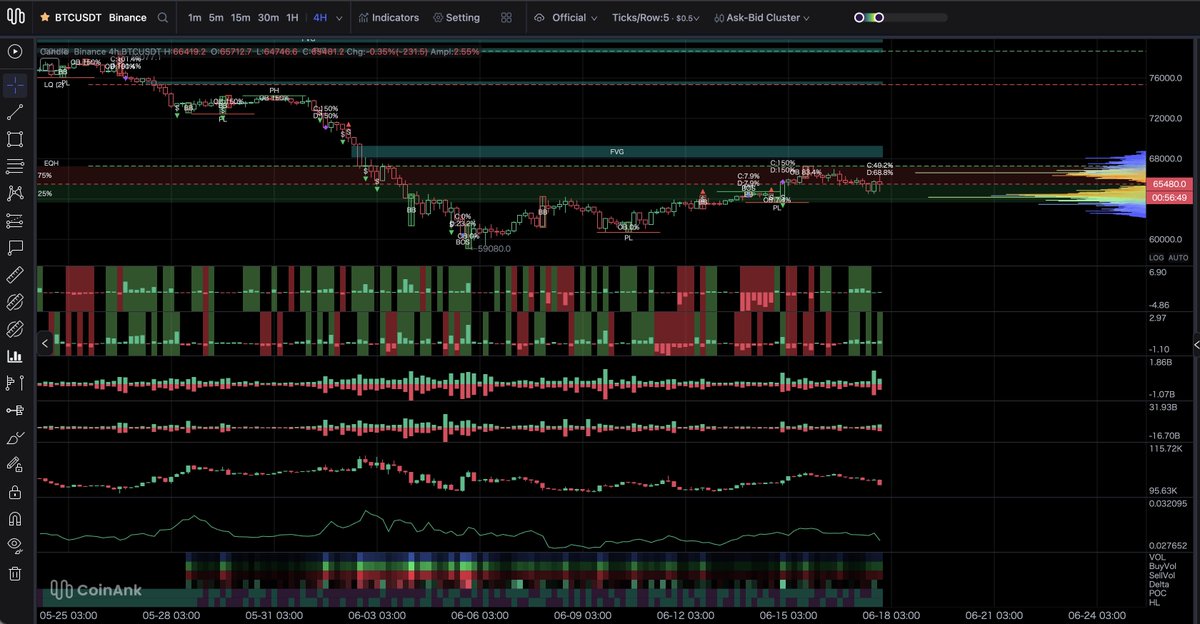Click the 115.72K axis value

pyautogui.click(x=1167, y=448)
